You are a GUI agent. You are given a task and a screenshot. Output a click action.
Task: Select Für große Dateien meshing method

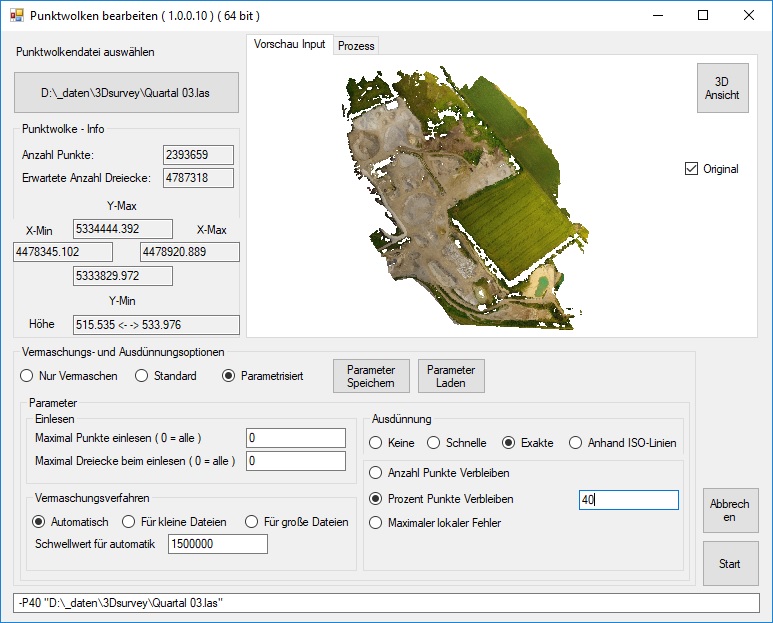253,521
